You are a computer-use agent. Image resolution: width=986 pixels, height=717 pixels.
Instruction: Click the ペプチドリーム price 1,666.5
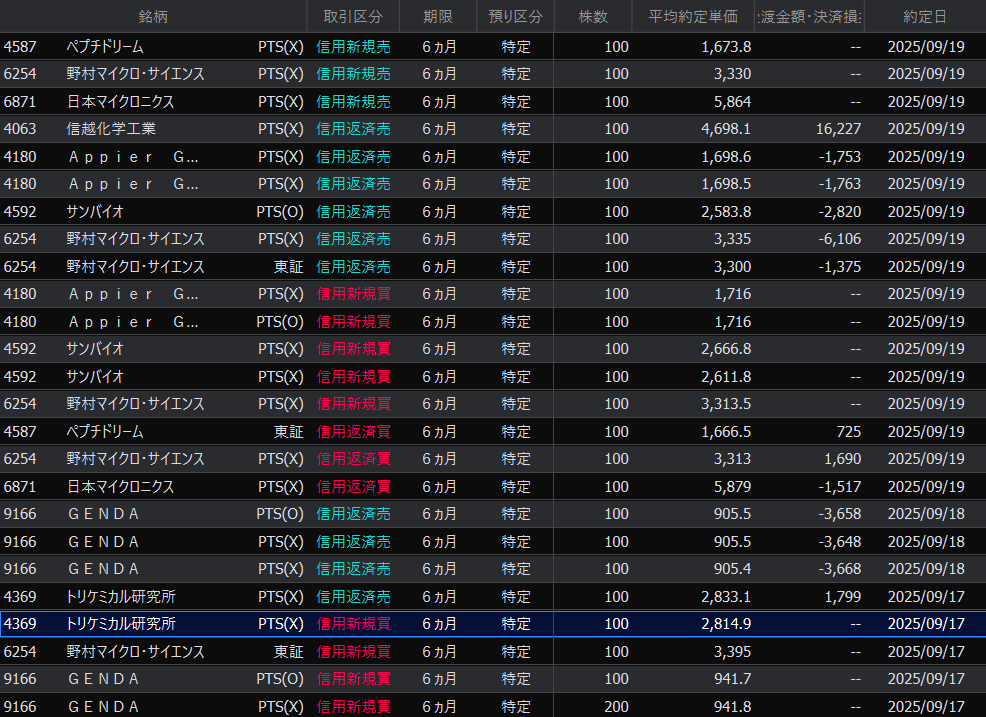[x=726, y=431]
